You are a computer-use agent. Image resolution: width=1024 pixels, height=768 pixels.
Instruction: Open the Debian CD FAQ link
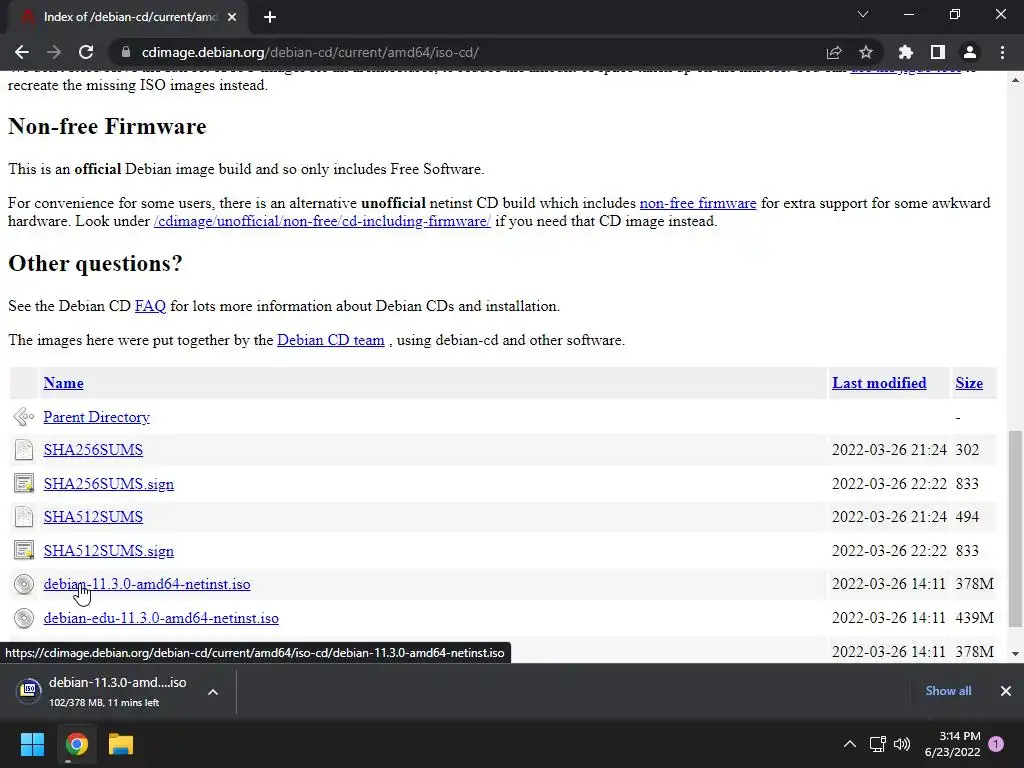150,306
